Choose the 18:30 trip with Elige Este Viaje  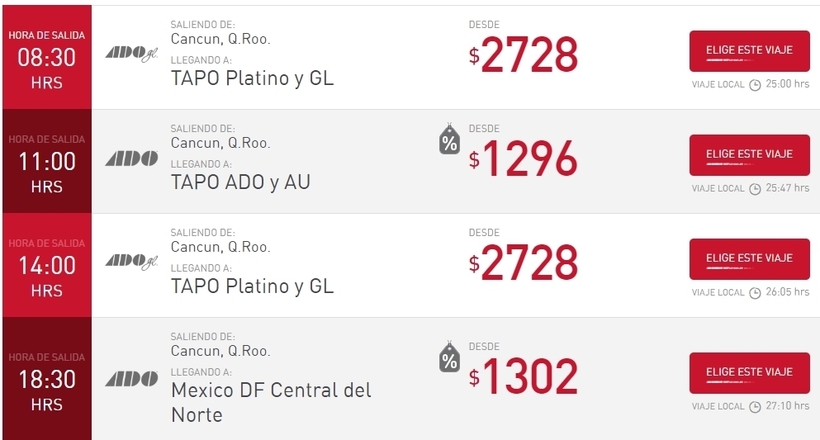click(x=749, y=373)
